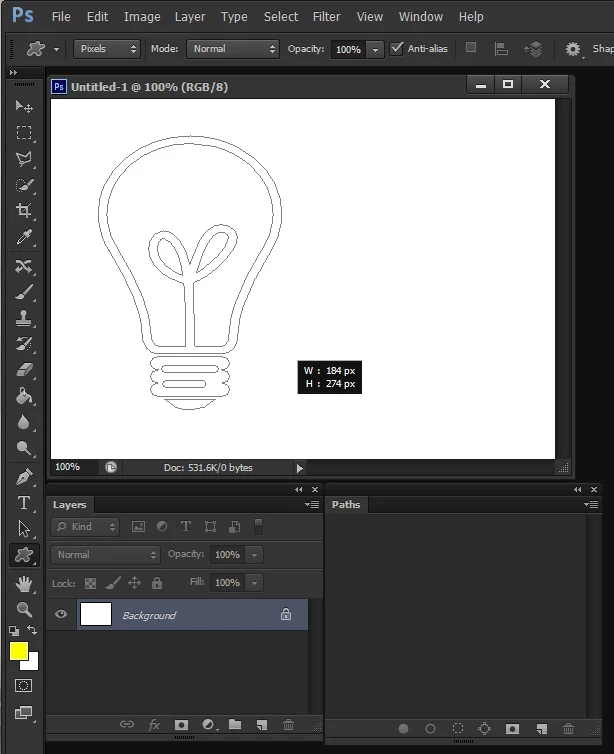The height and width of the screenshot is (754, 614).
Task: Open the options bar Opacity slider arrow
Action: (375, 49)
